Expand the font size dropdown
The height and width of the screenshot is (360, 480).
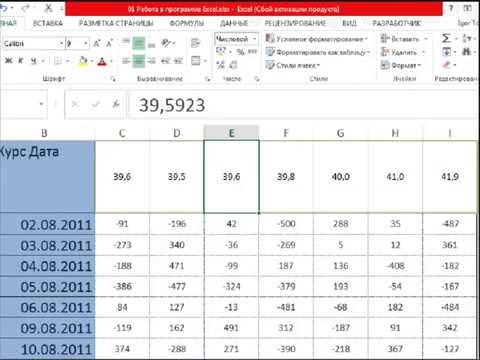tap(86, 44)
